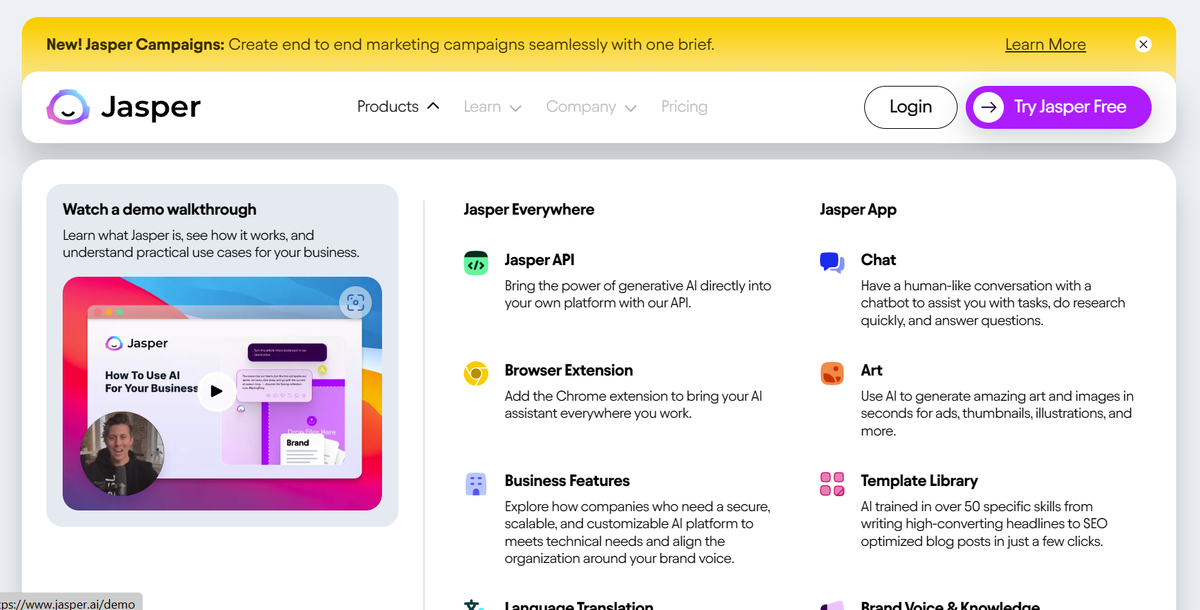Play the demo walkthrough video
This screenshot has width=1200, height=610.
(x=216, y=391)
